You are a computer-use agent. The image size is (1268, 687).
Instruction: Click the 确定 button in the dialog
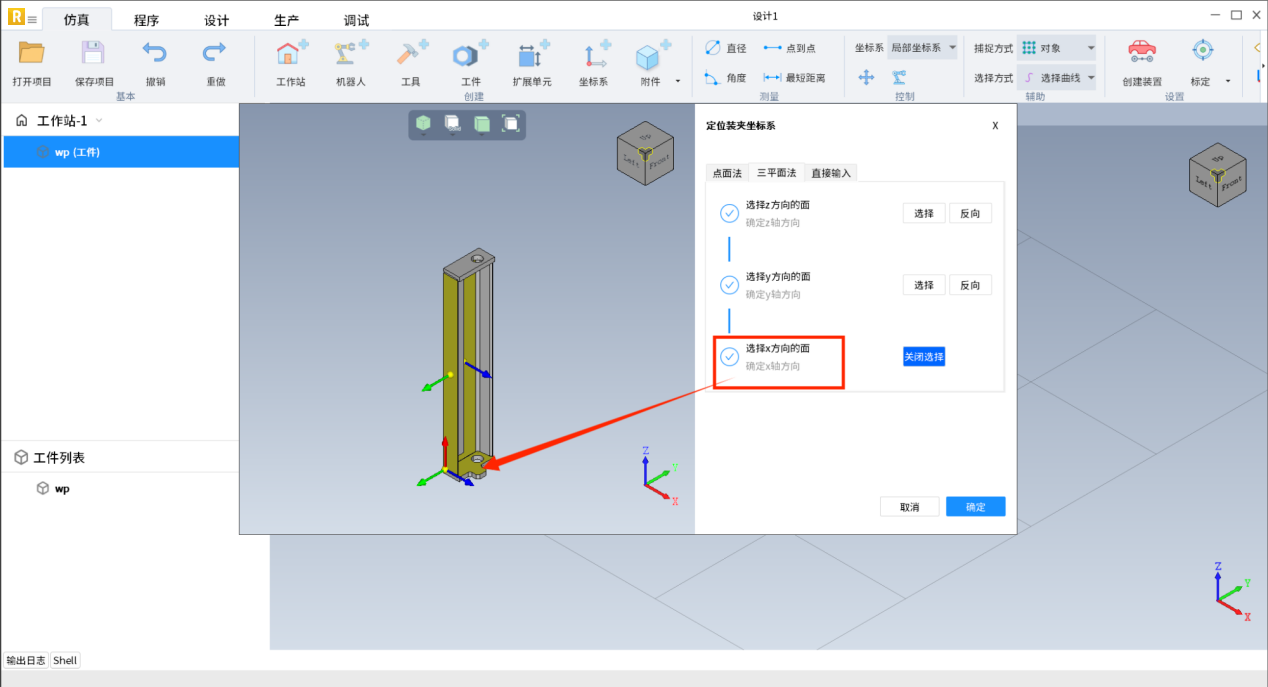pos(975,507)
